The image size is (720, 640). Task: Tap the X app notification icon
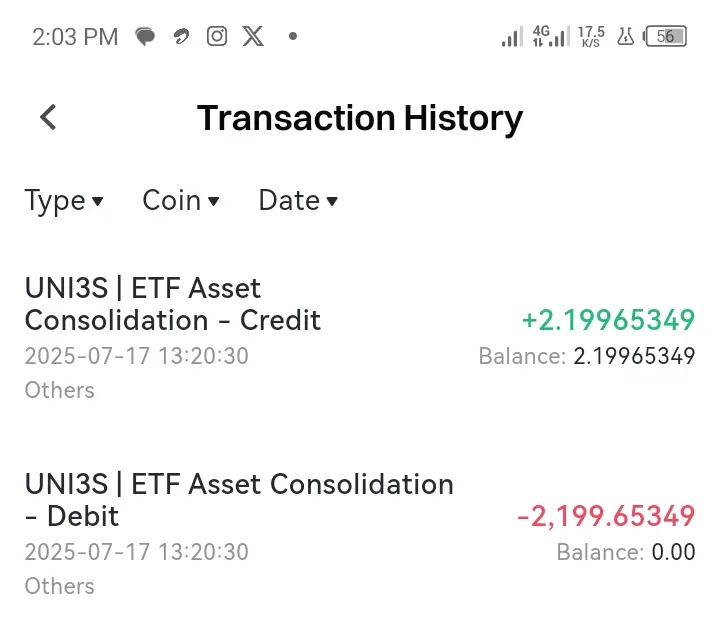pos(254,37)
